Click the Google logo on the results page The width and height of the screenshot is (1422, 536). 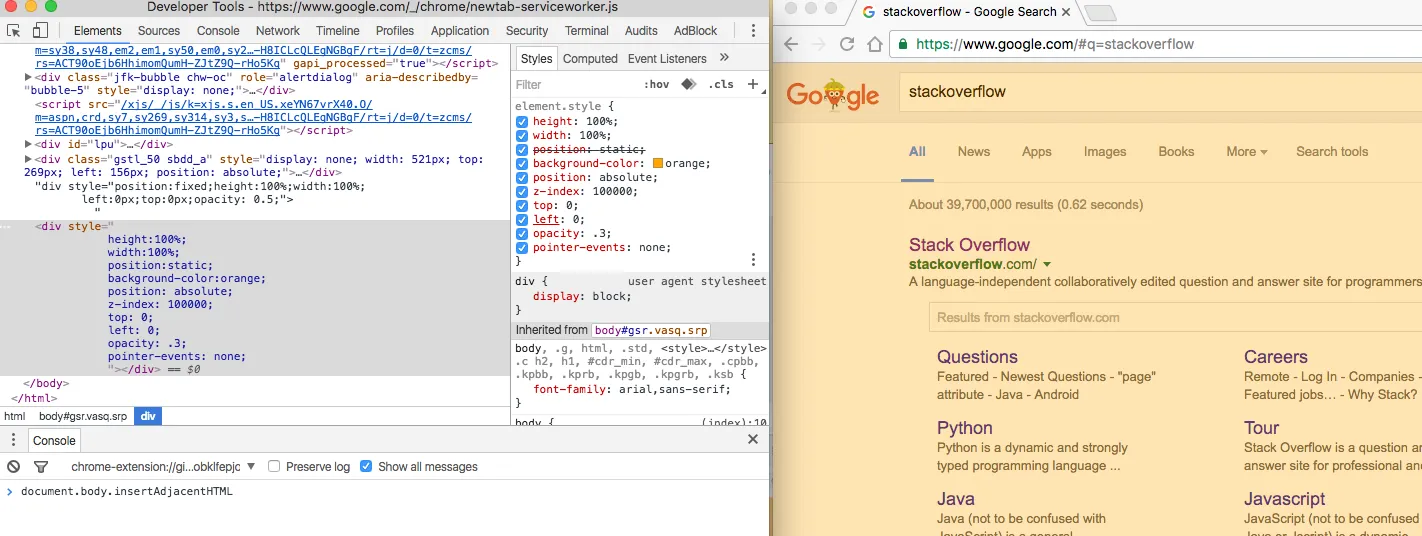coord(832,94)
